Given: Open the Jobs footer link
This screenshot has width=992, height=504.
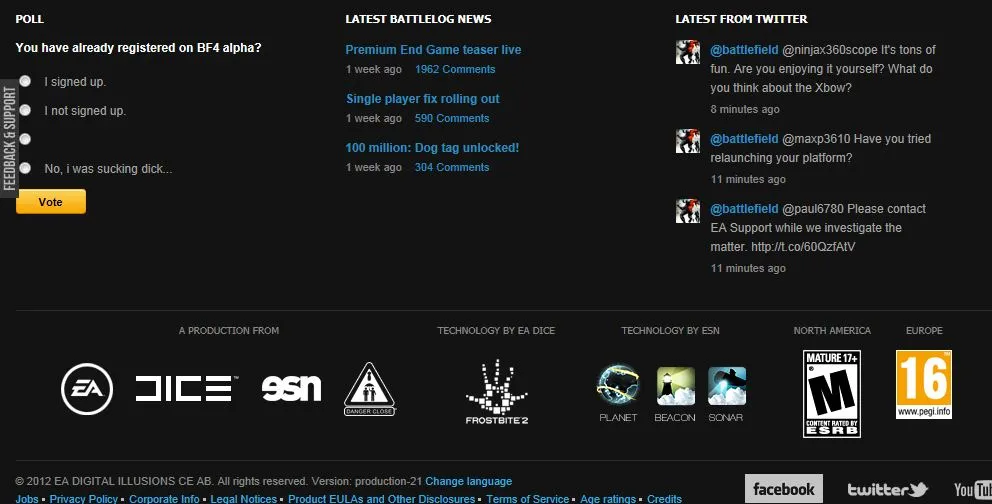Looking at the screenshot, I should pos(27,499).
